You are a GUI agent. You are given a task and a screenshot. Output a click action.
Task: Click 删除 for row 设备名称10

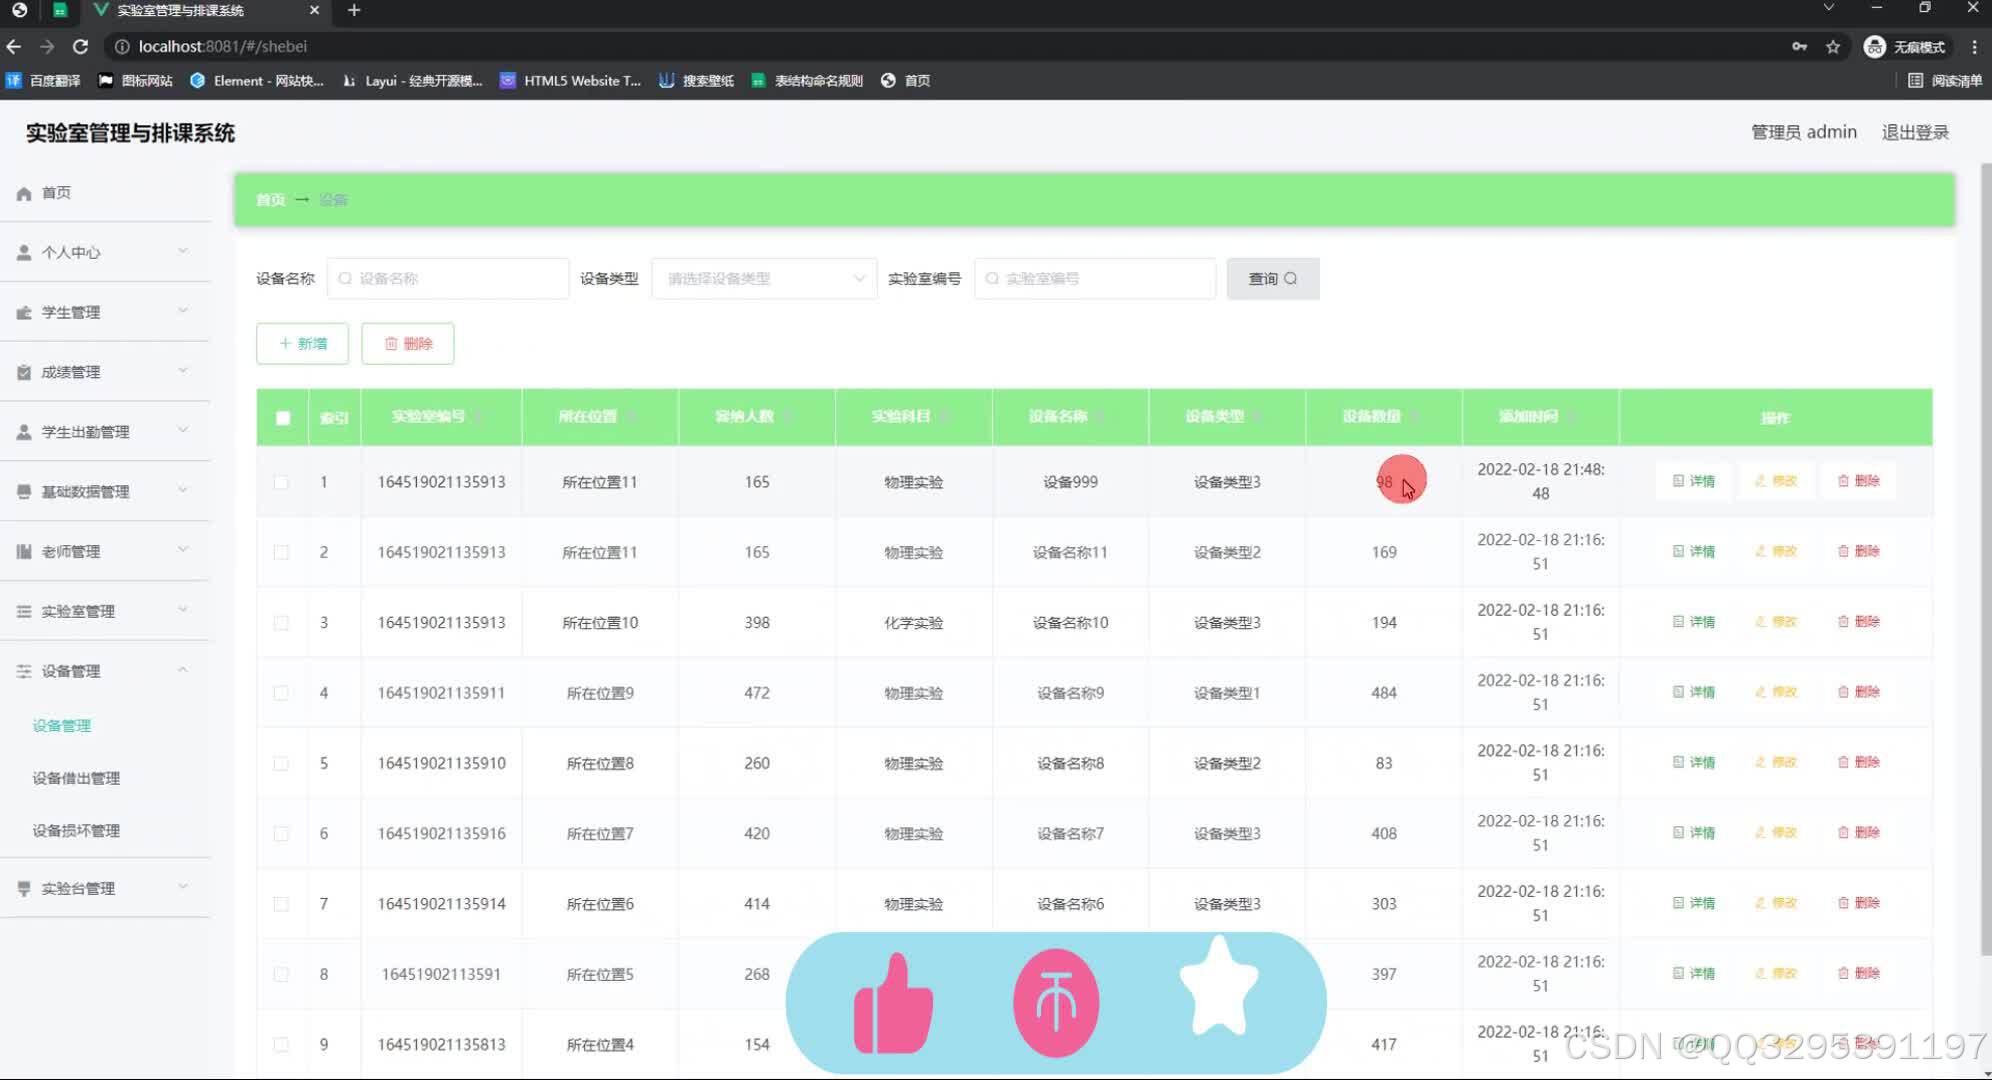1860,621
